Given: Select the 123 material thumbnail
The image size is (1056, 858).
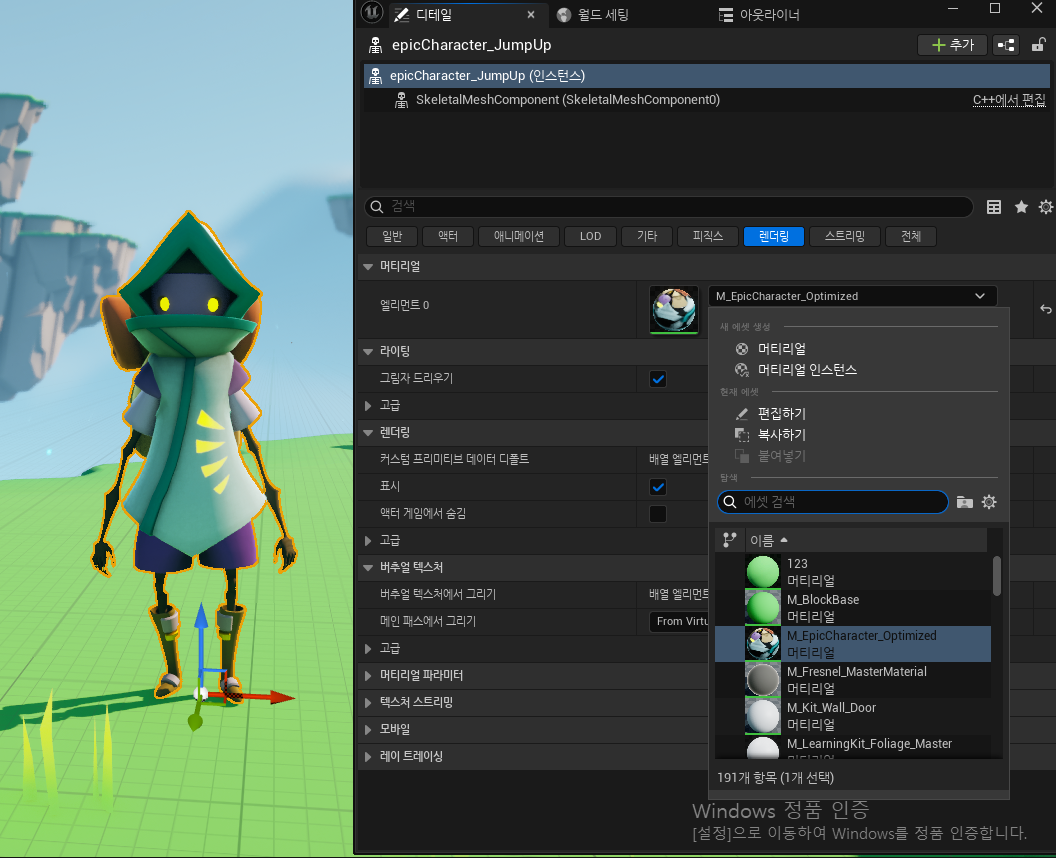Looking at the screenshot, I should (762, 572).
